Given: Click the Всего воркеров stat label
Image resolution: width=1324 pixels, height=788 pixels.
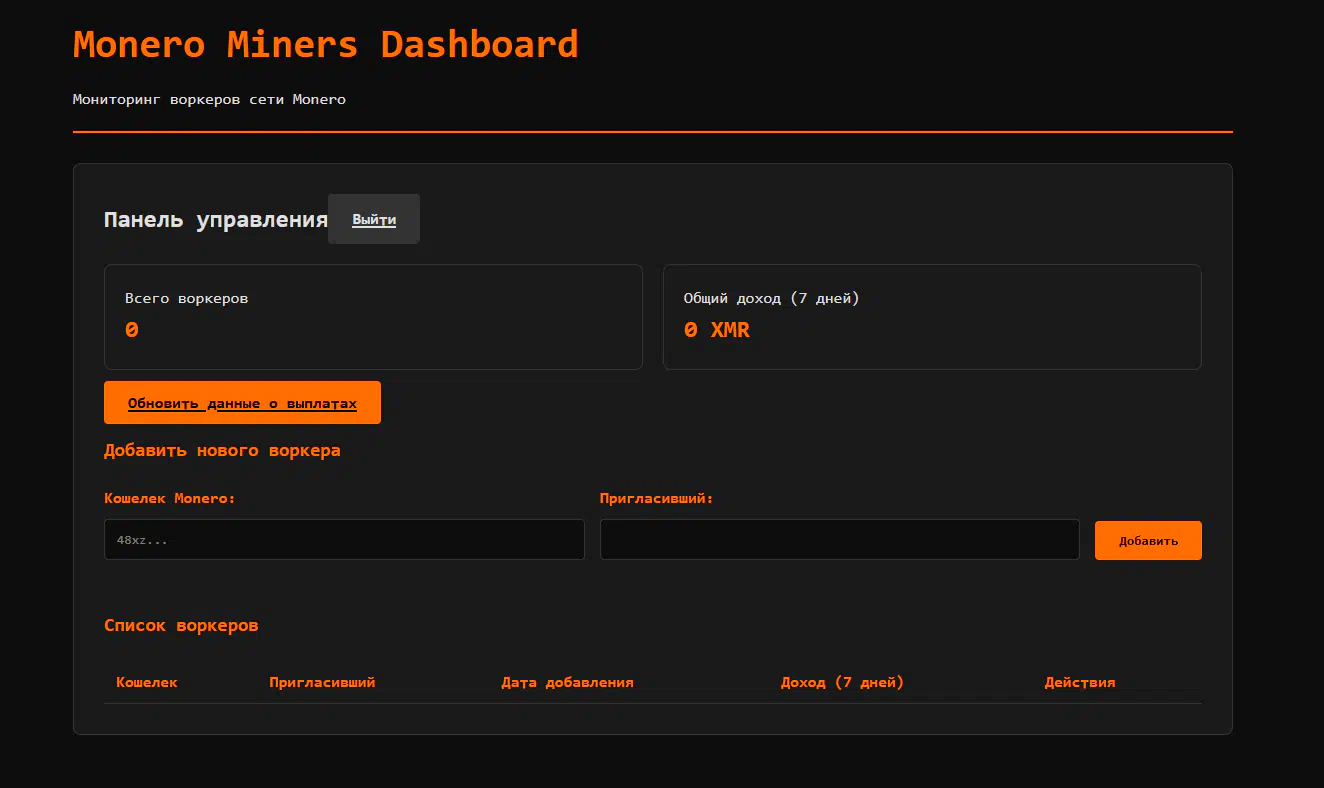Looking at the screenshot, I should click(187, 298).
